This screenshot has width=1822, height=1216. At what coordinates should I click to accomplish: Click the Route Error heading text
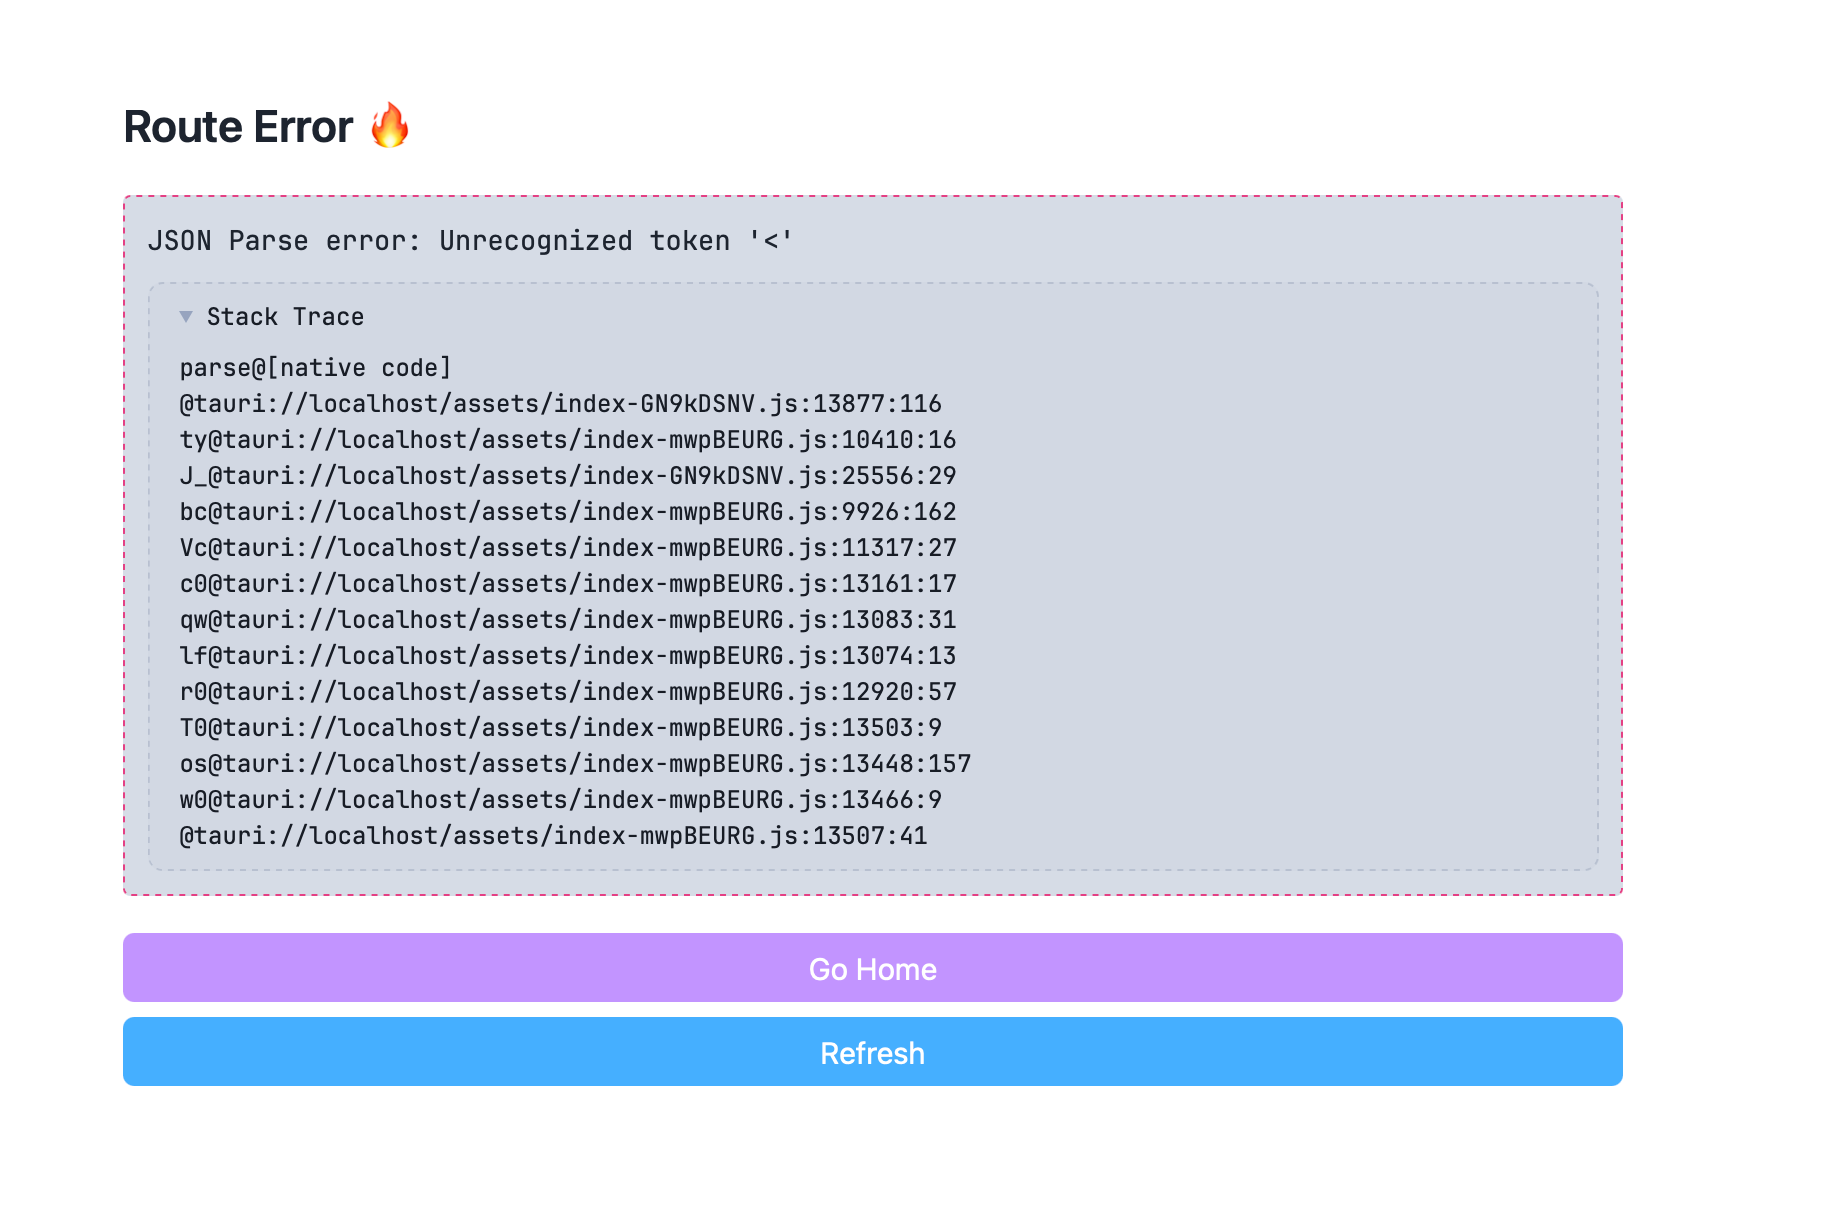[x=238, y=127]
